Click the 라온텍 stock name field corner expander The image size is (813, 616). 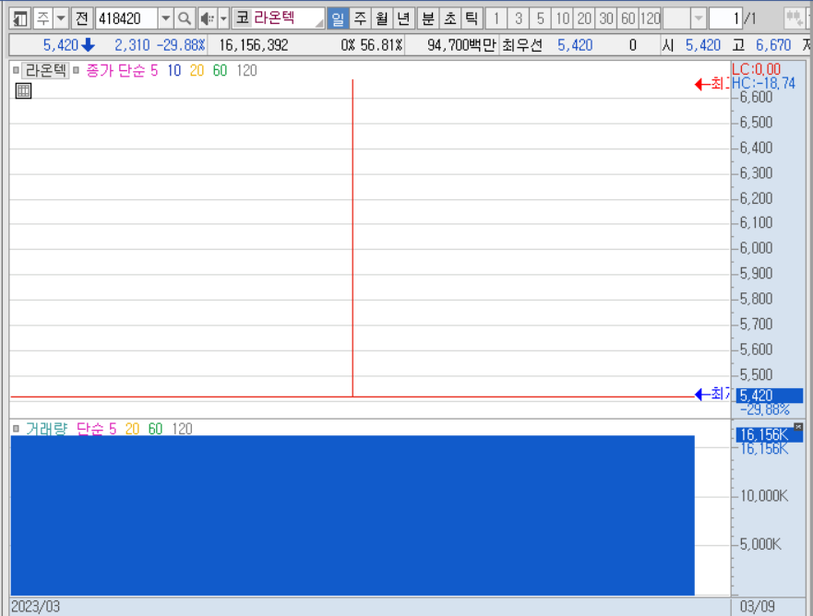click(319, 23)
